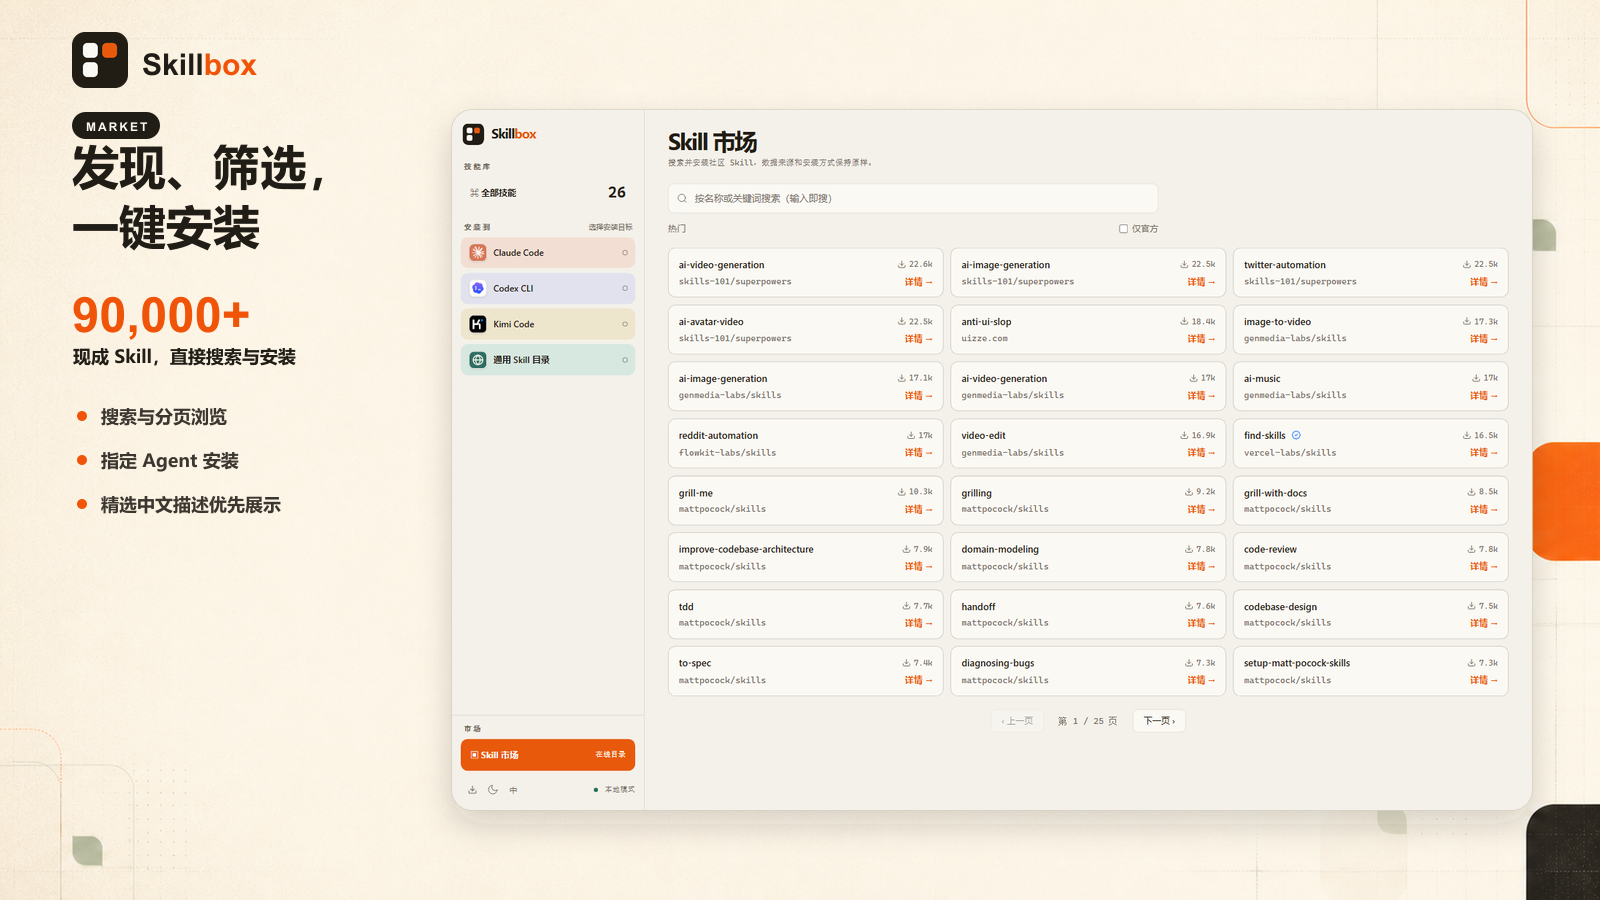
Task: Click the Claude Code starburst icon
Action: 478,253
